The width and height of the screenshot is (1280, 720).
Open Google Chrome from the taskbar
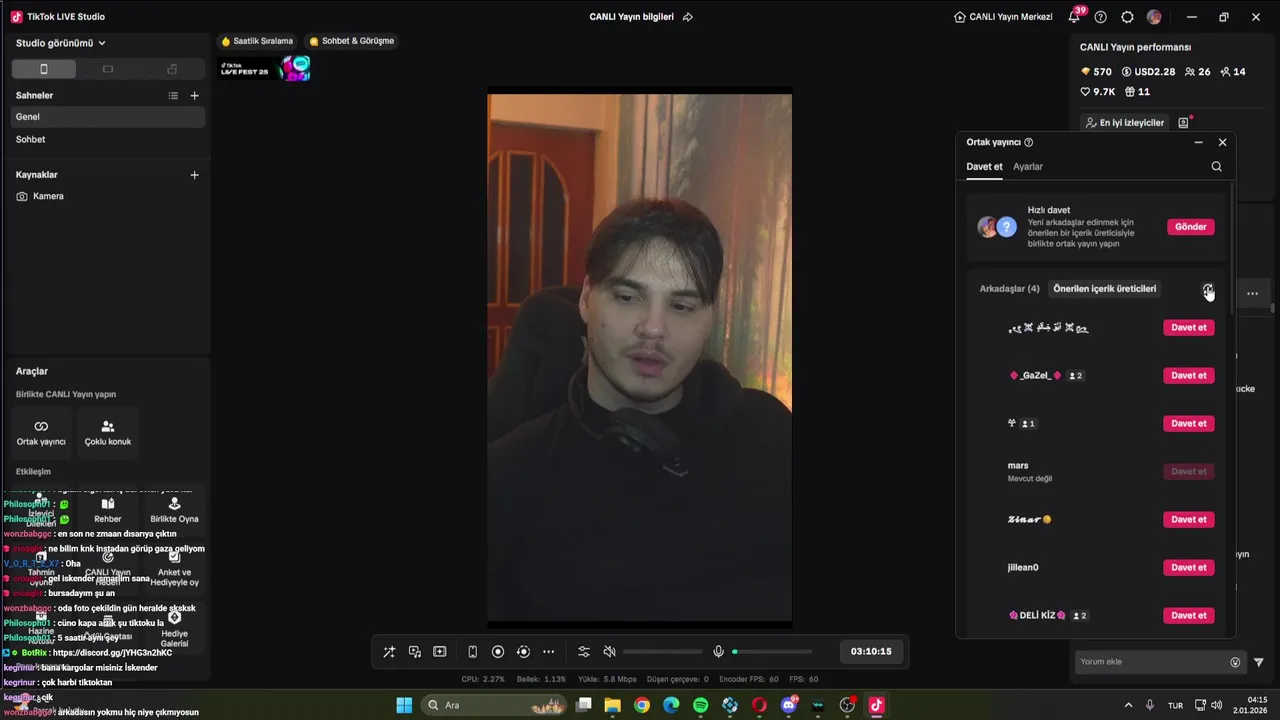tap(642, 705)
